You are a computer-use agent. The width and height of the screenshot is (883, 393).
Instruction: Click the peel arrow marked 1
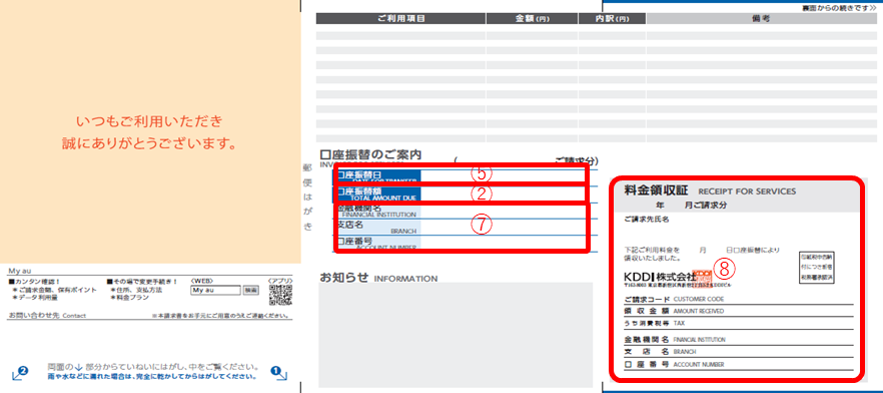279,373
